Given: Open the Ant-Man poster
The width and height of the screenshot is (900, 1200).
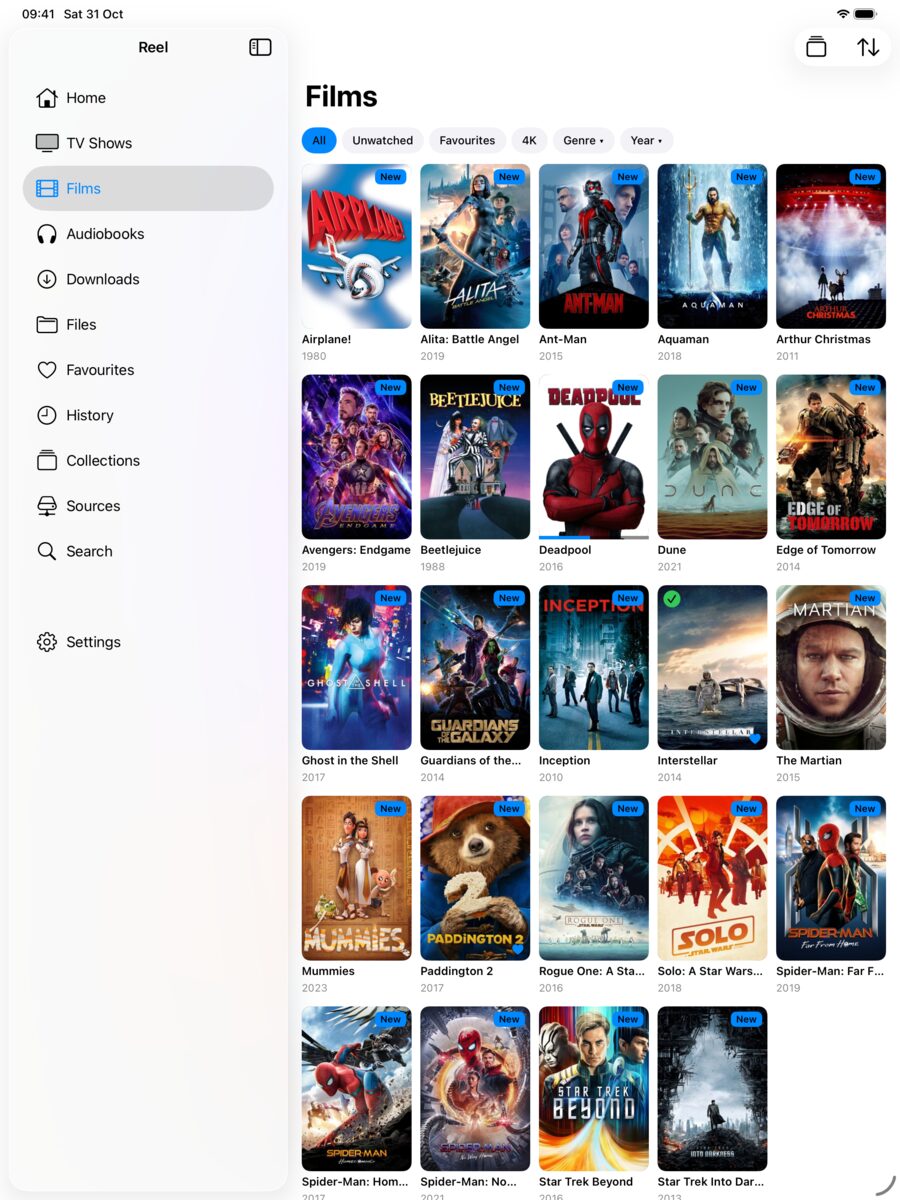Looking at the screenshot, I should 594,246.
